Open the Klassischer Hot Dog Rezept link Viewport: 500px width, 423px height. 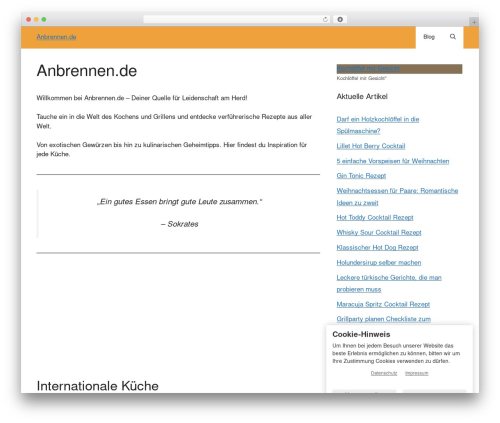point(377,248)
